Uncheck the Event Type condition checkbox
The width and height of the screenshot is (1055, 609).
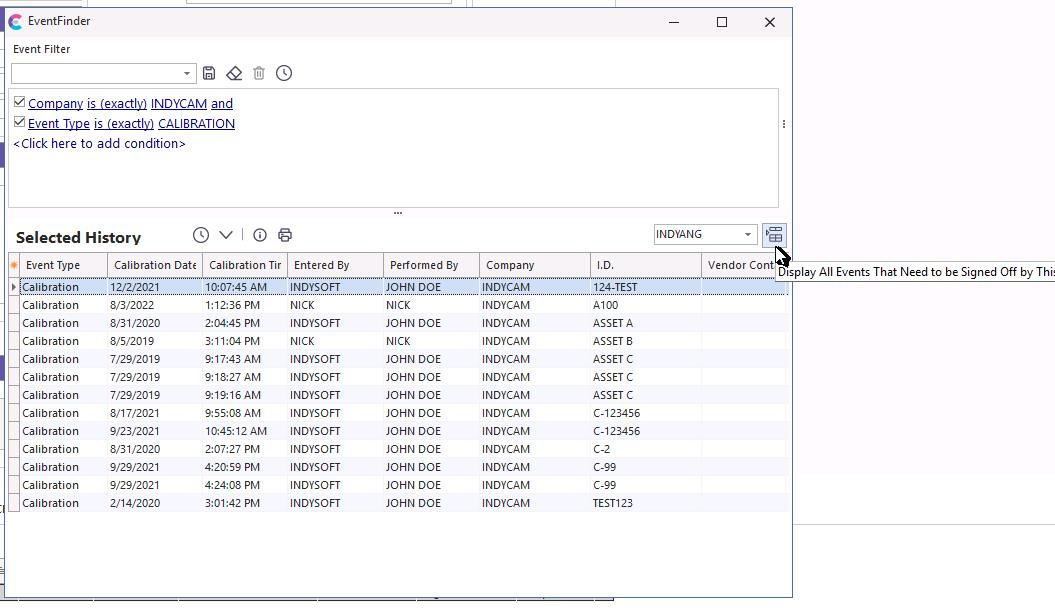19,122
